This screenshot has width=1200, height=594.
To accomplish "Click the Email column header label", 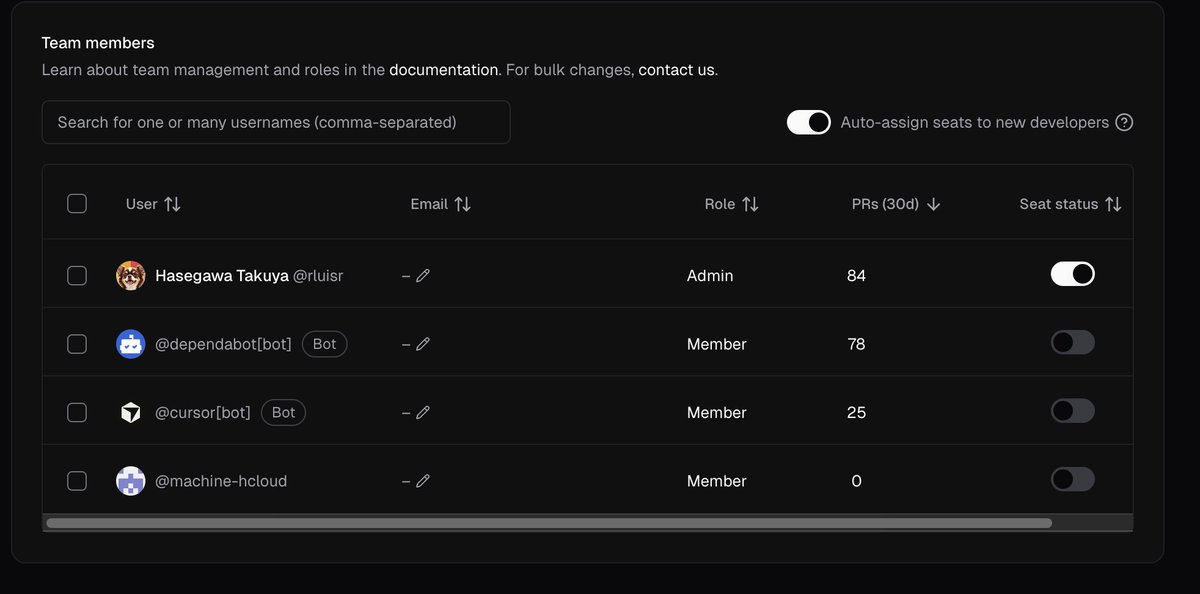I will 429,204.
